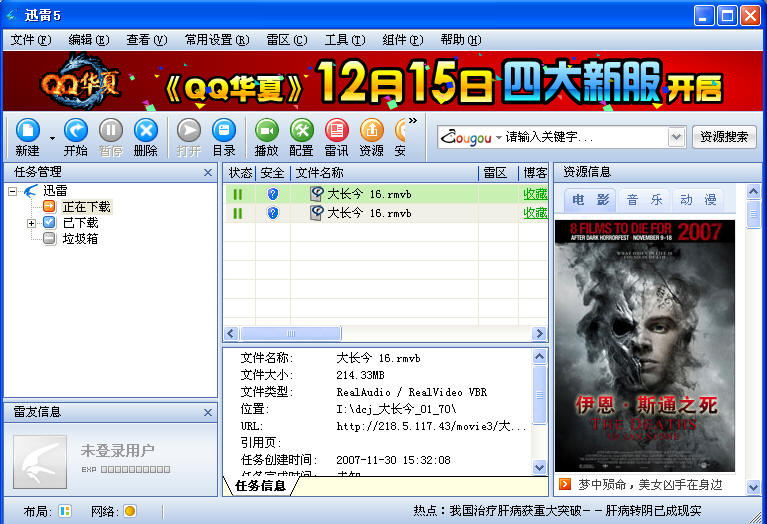Open the 工具 menu
This screenshot has width=767, height=524.
click(x=345, y=40)
